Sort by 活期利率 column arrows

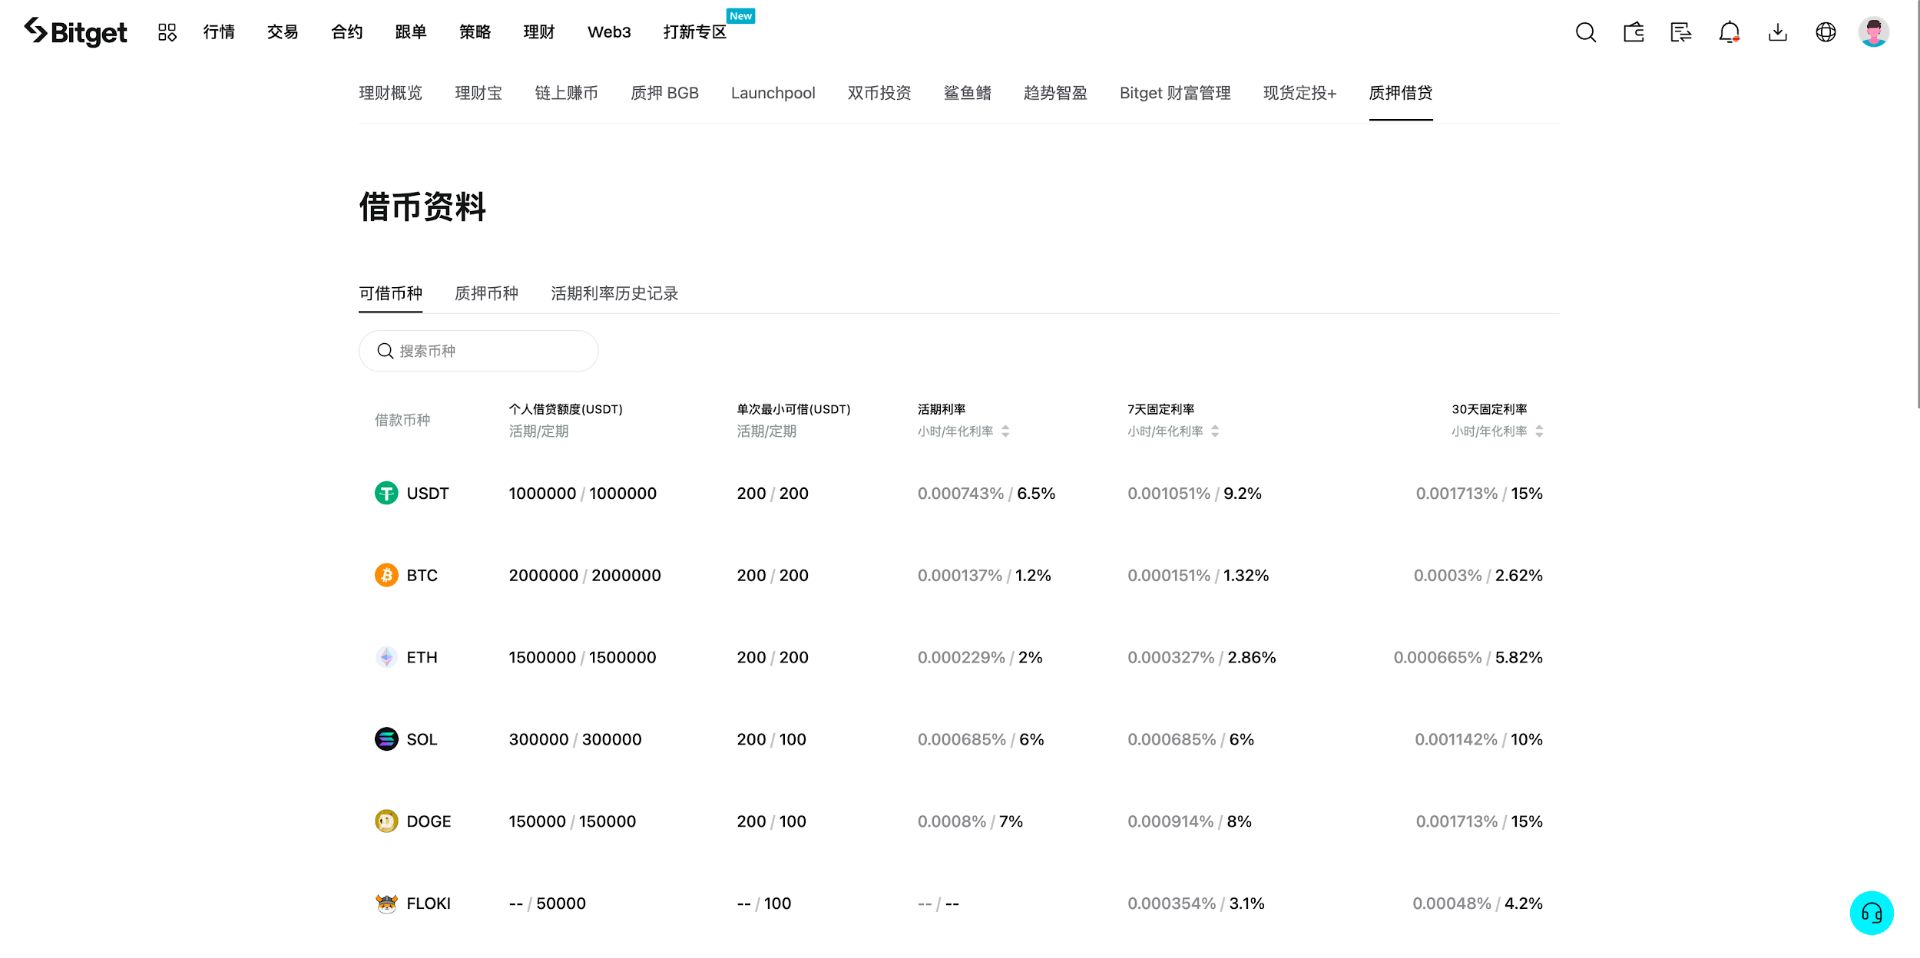tap(1005, 431)
